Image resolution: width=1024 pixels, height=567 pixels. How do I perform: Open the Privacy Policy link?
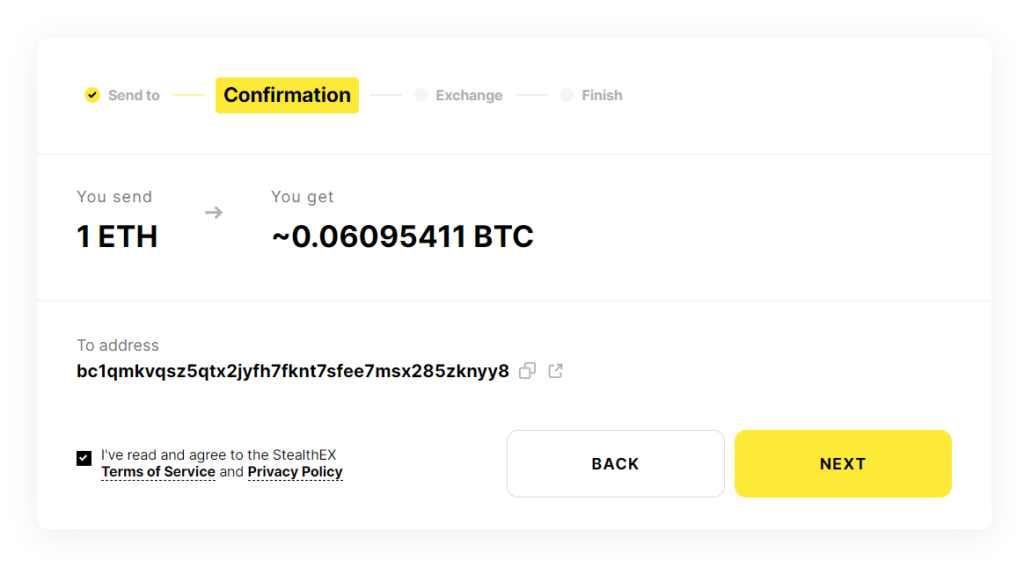295,472
